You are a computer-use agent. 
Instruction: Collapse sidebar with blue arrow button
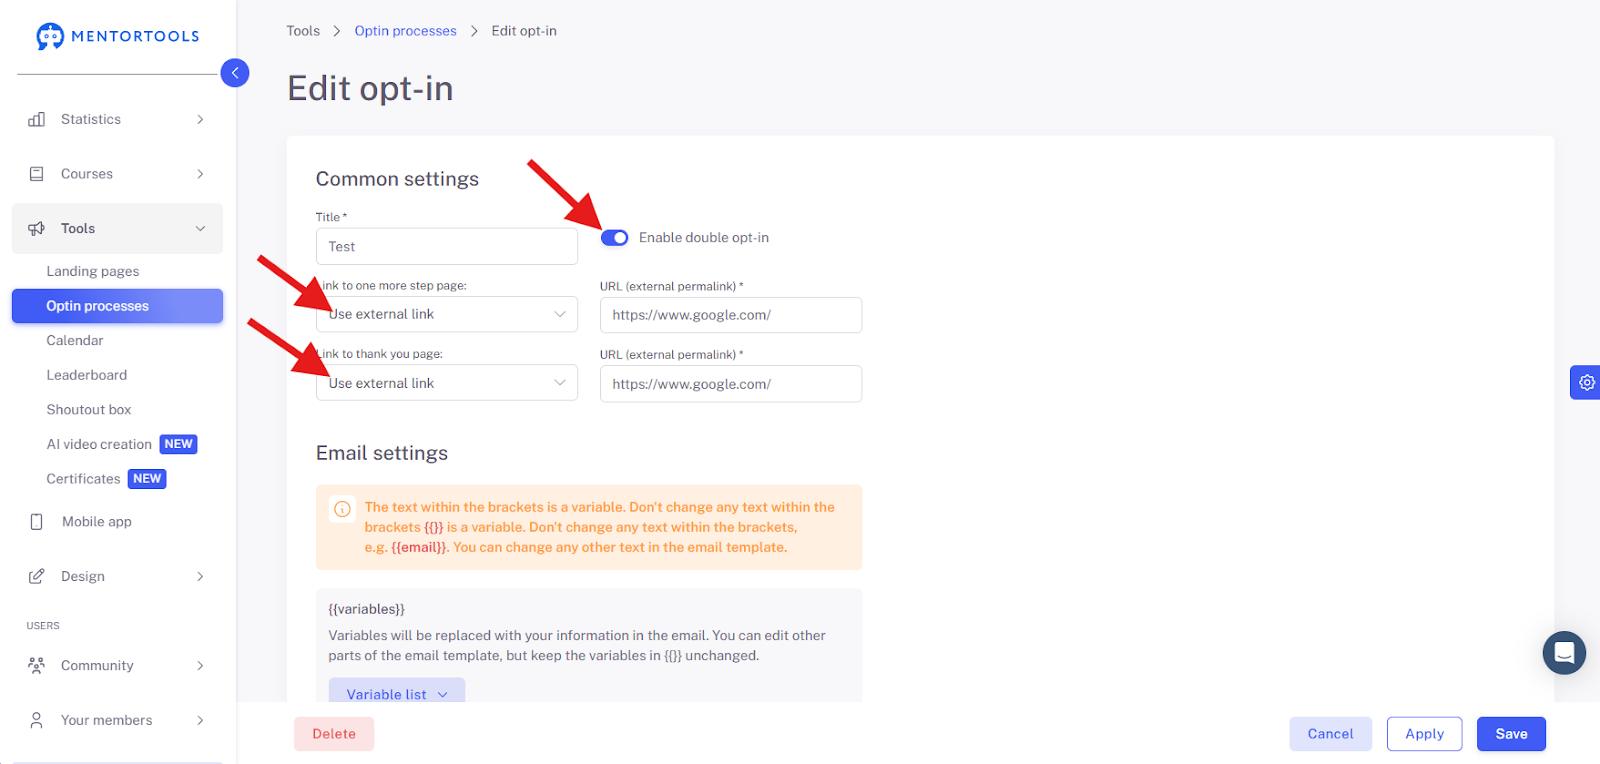coord(235,73)
